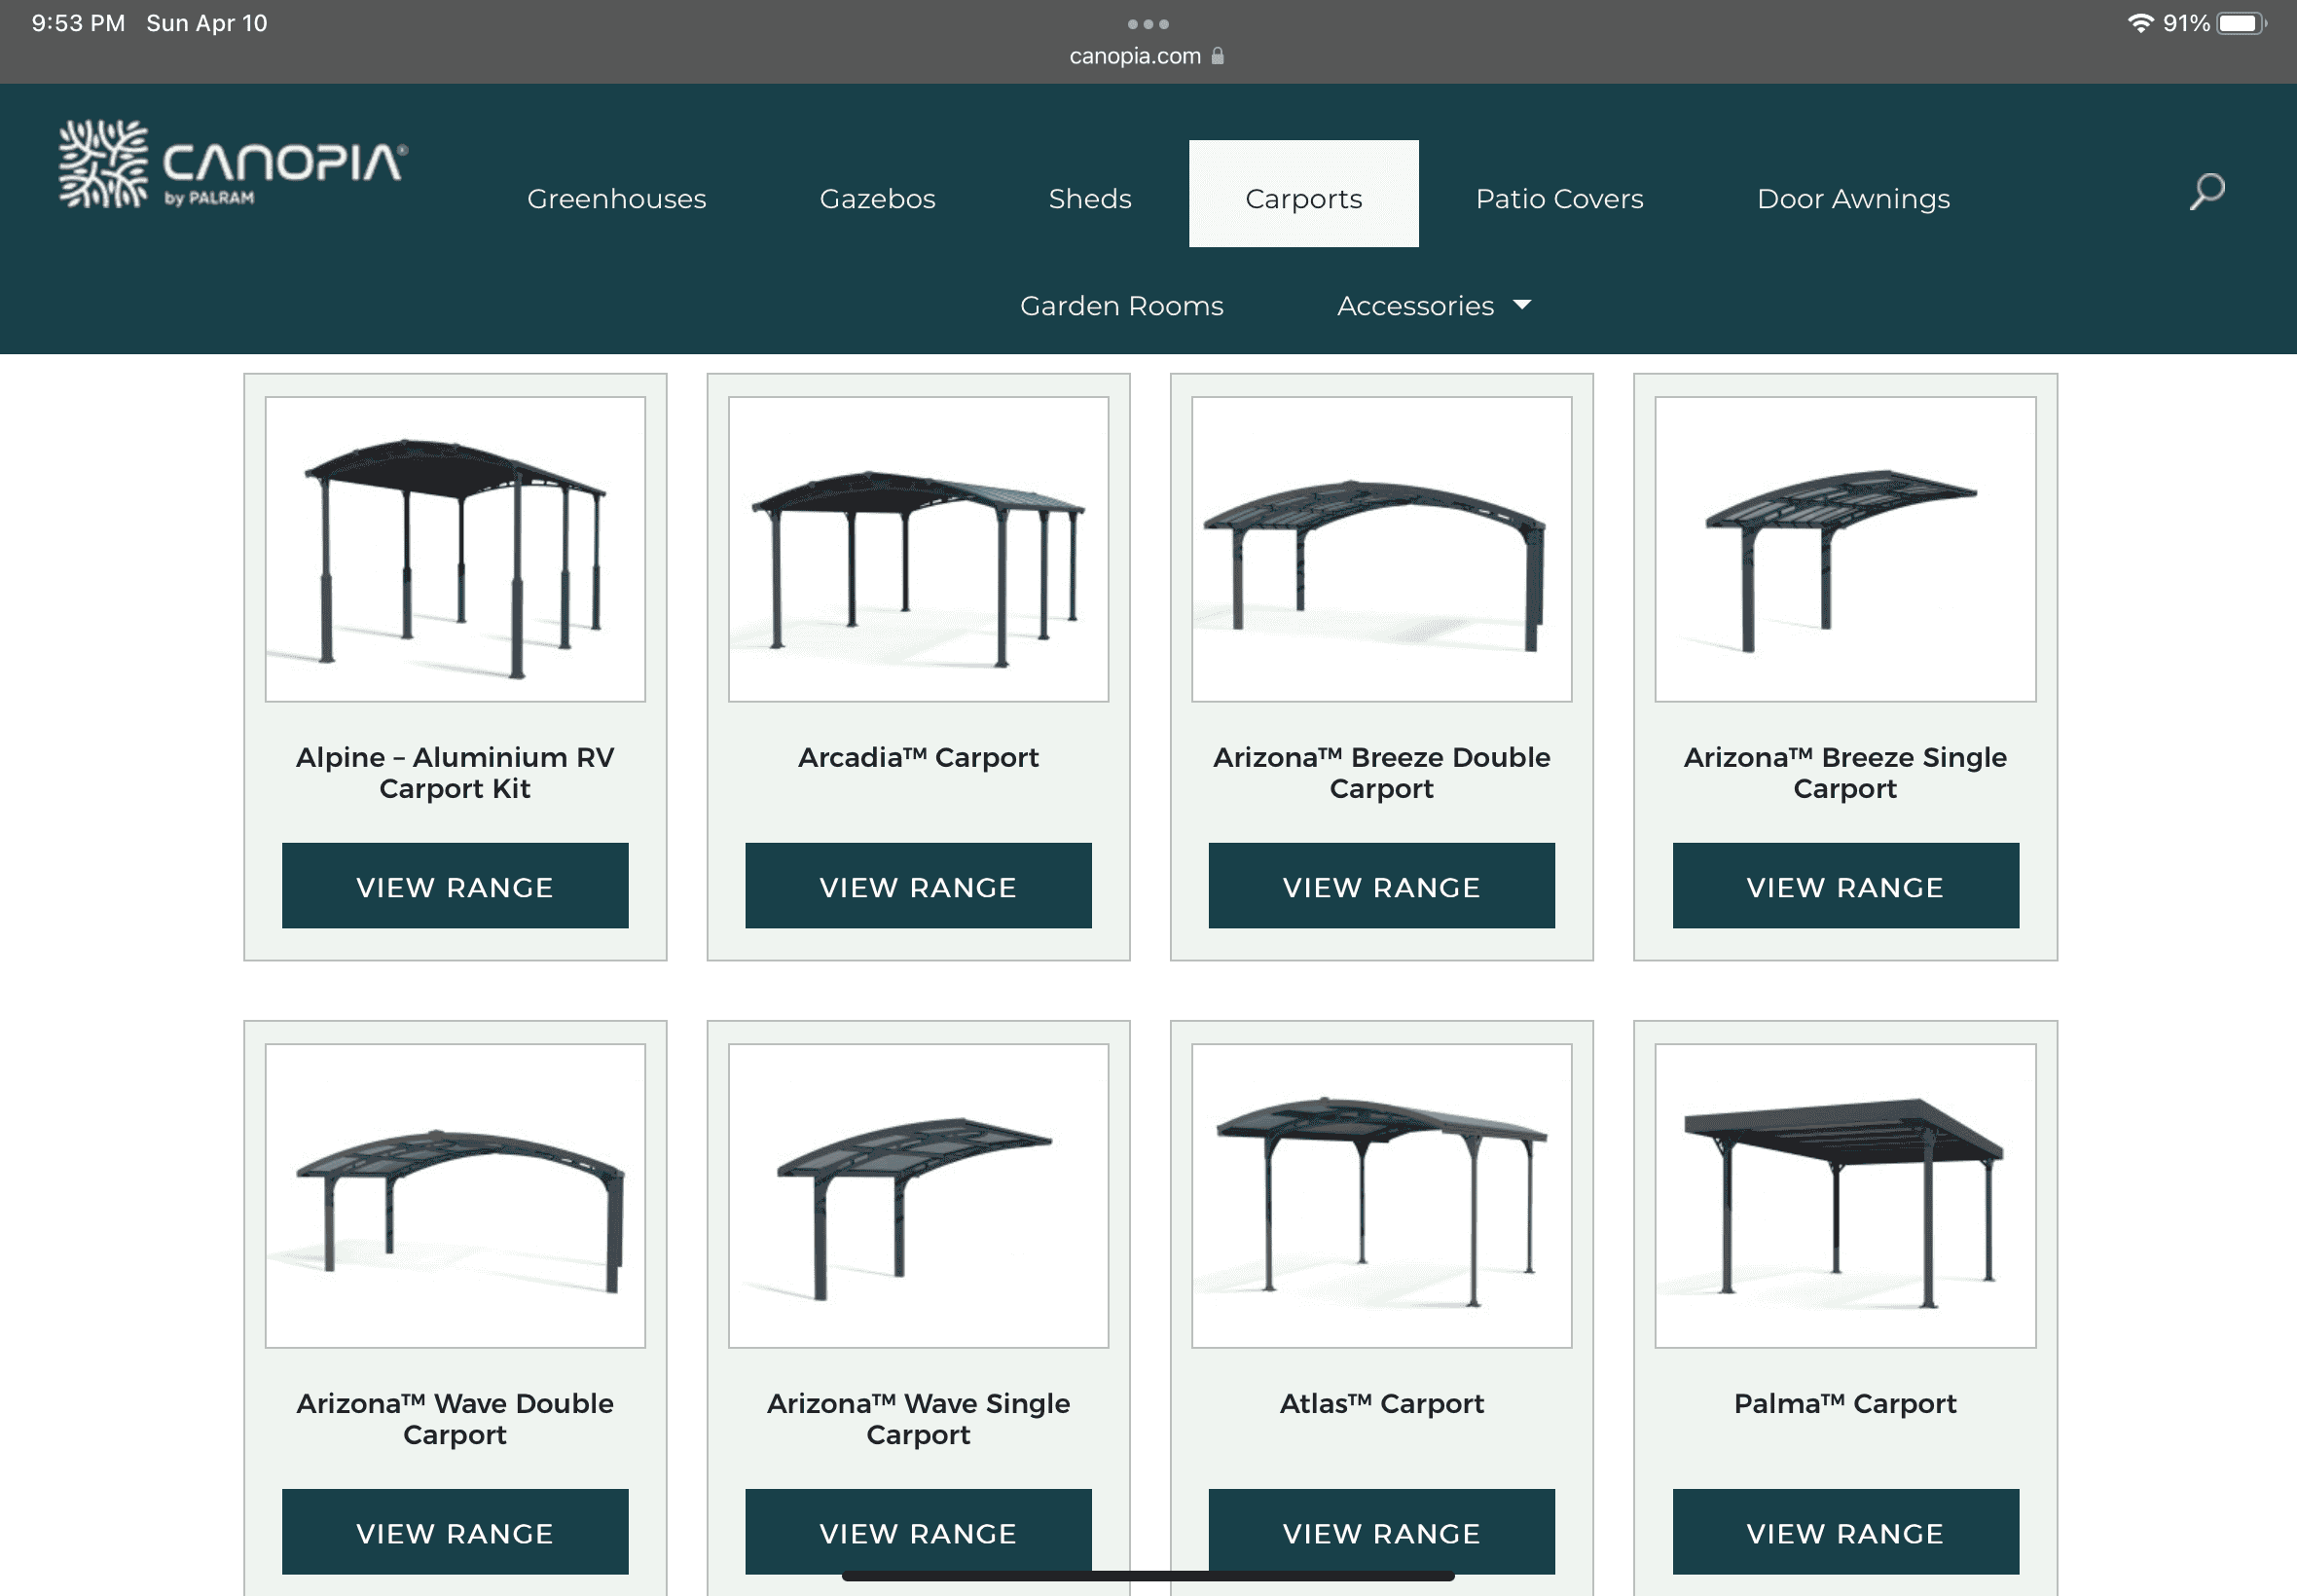Tap the home indicator bar at bottom
The width and height of the screenshot is (2297, 1596).
coord(1147,1577)
